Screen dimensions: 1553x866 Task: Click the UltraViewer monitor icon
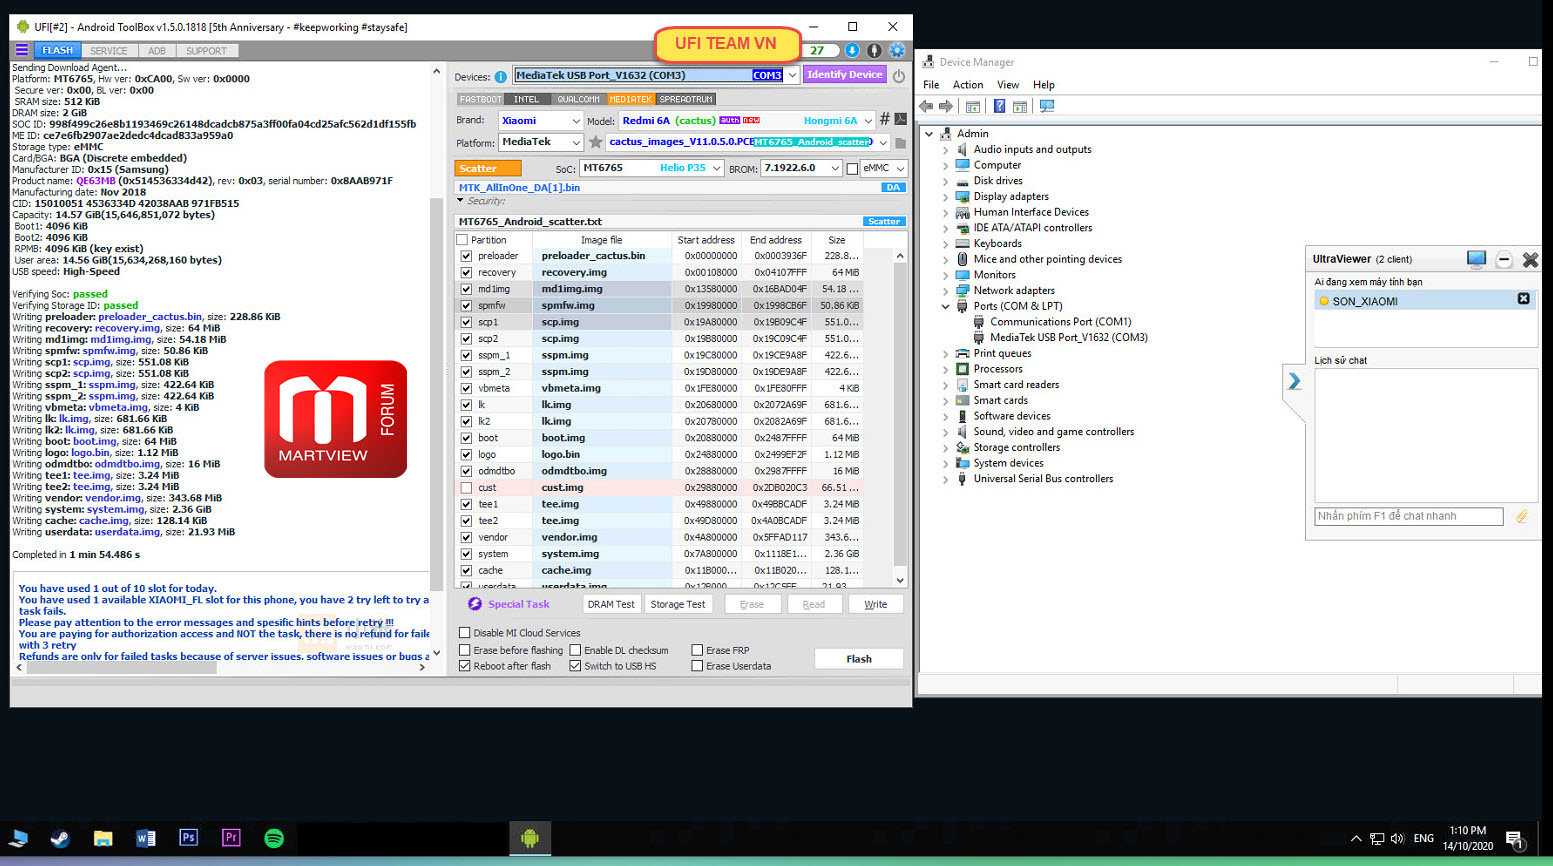pos(1476,259)
